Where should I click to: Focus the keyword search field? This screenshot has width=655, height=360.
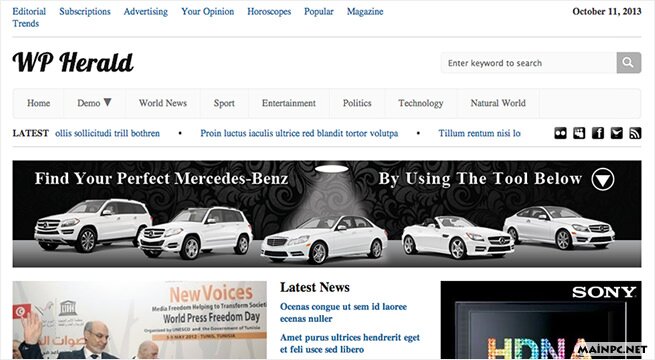[x=529, y=63]
